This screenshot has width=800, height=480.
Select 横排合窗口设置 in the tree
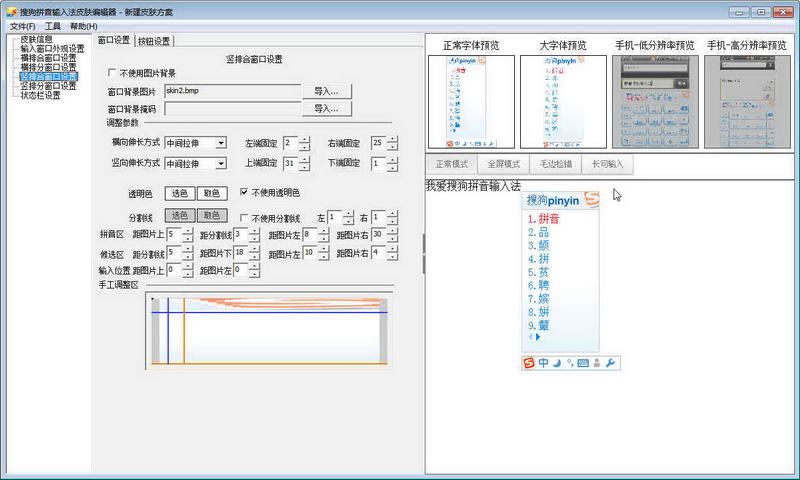(48, 58)
